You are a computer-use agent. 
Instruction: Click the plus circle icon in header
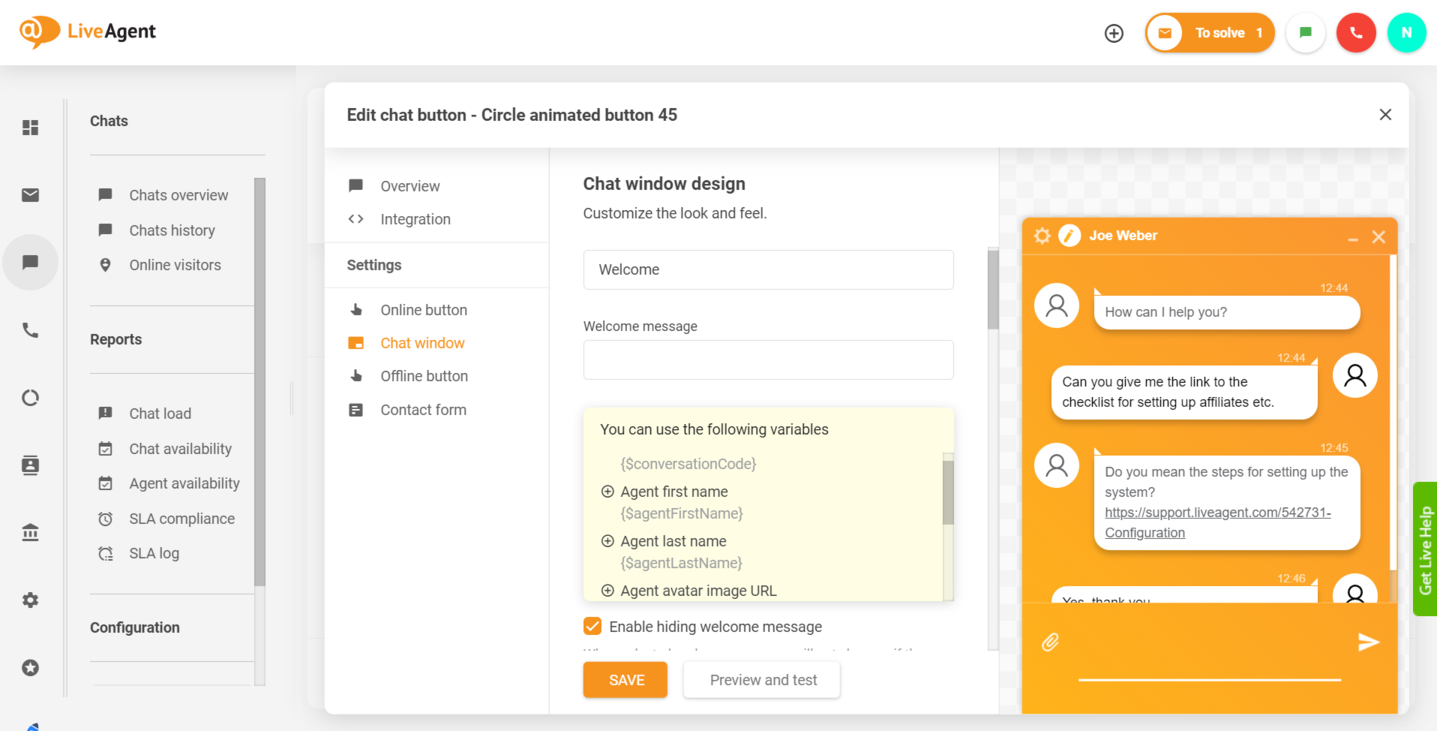(x=1114, y=33)
